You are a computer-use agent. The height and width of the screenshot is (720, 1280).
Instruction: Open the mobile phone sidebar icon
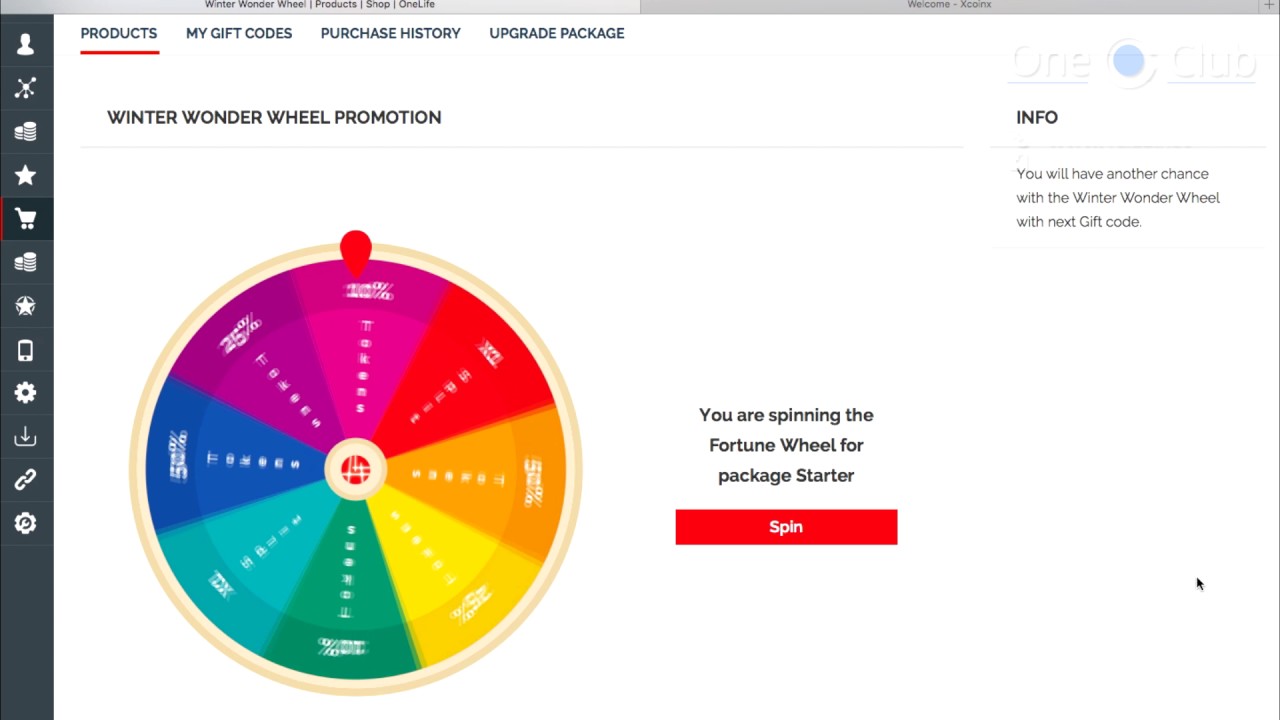[26, 350]
